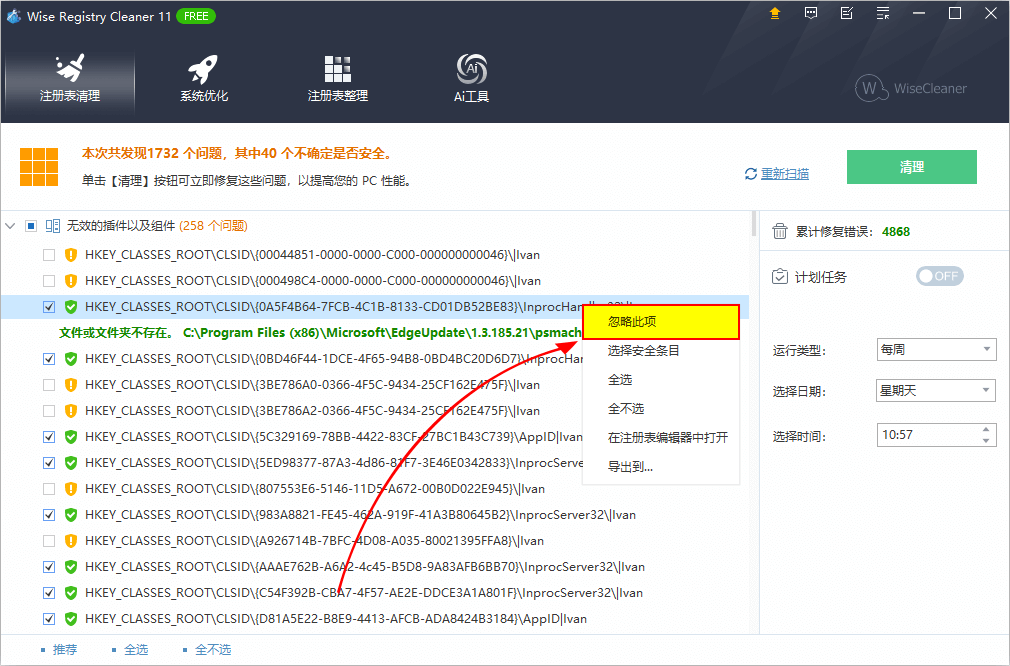
Task: Open the title bar main menu list icon
Action: tap(883, 13)
